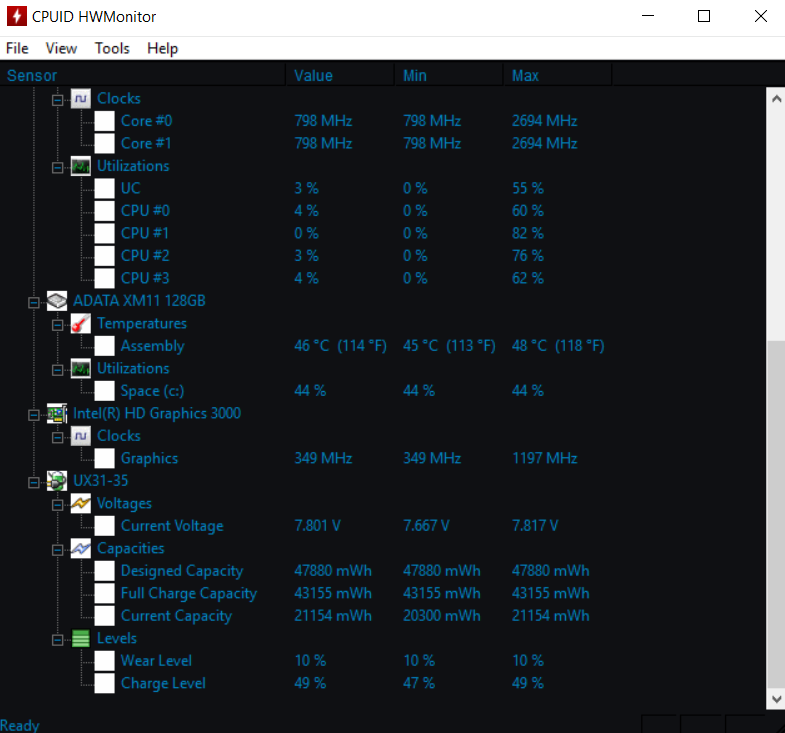The image size is (785, 733).
Task: Click the ADATA XM11 drive icon
Action: tap(57, 301)
